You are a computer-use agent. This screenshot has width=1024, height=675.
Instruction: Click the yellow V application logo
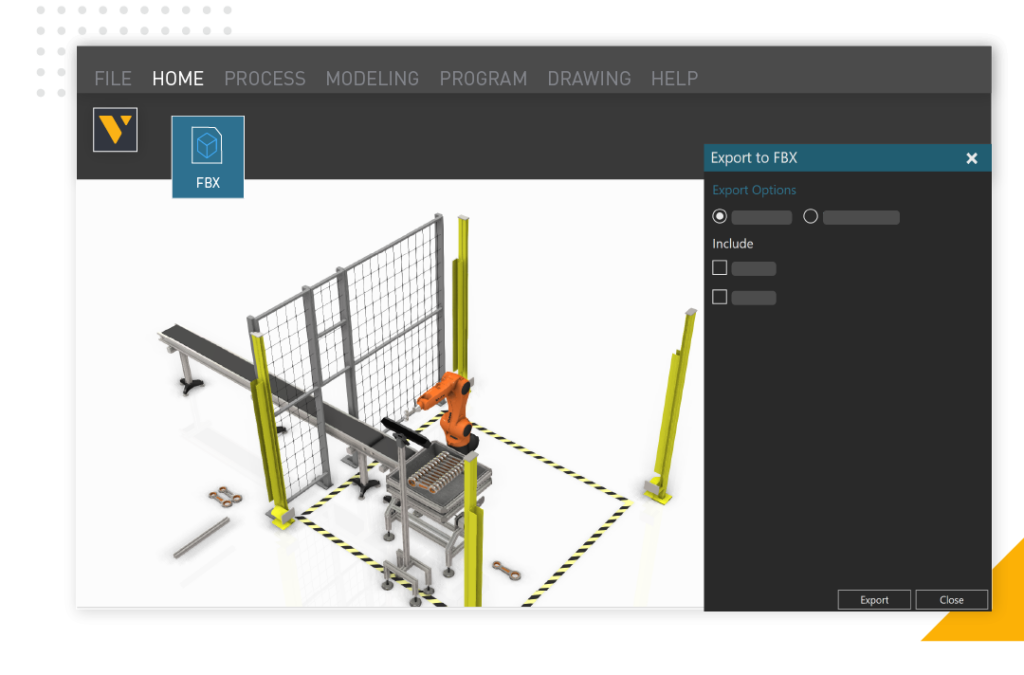click(115, 130)
